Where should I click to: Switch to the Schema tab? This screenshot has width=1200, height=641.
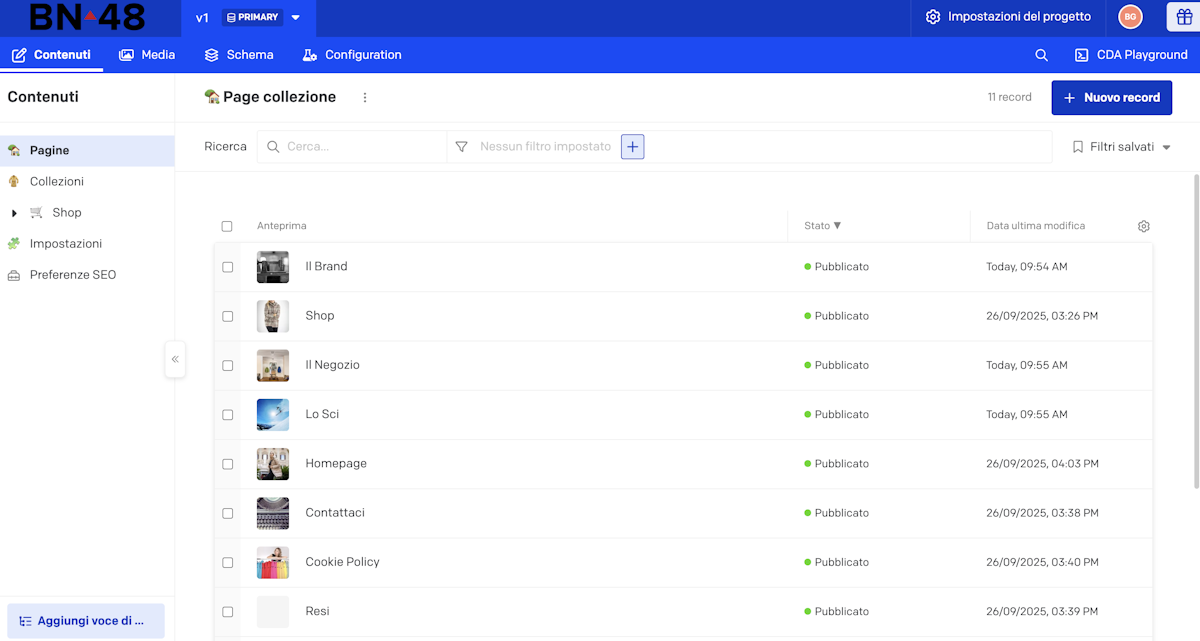pyautogui.click(x=239, y=55)
